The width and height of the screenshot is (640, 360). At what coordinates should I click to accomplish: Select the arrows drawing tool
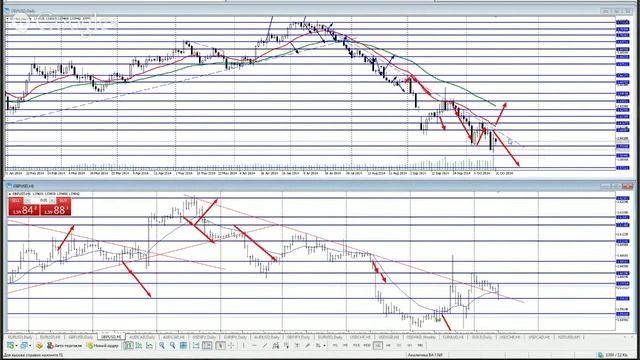(318, 346)
